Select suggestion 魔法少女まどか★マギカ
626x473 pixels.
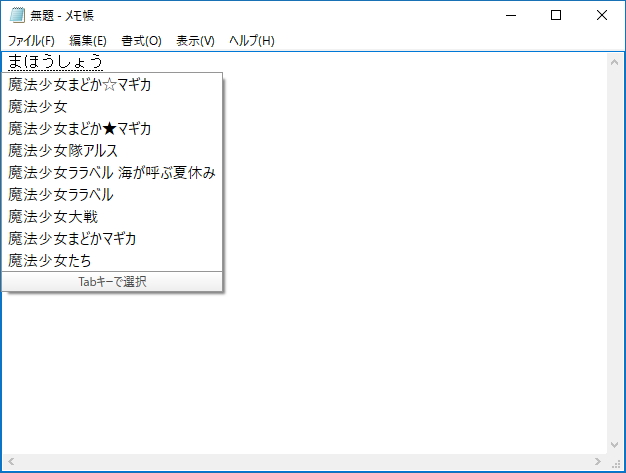coord(112,129)
